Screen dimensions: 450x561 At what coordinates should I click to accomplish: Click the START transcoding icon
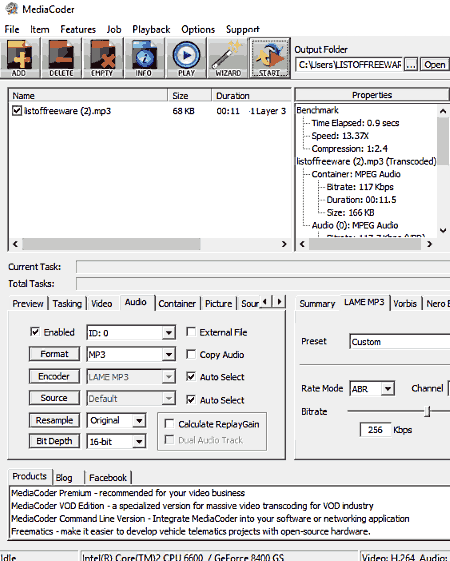click(x=270, y=58)
